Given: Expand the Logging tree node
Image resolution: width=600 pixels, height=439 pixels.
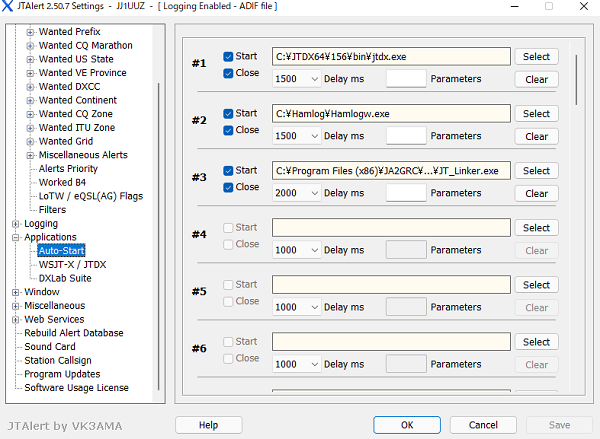Looking at the screenshot, I should [x=15, y=224].
